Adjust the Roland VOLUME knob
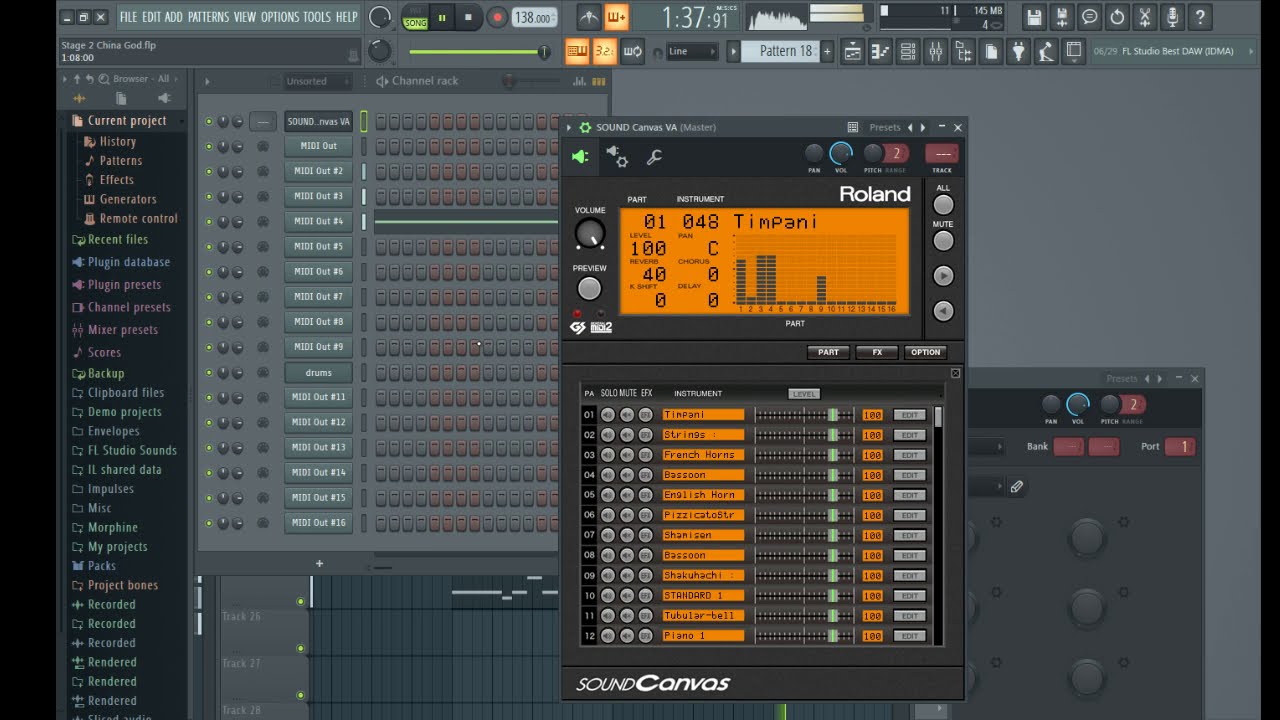The height and width of the screenshot is (720, 1280). point(590,234)
